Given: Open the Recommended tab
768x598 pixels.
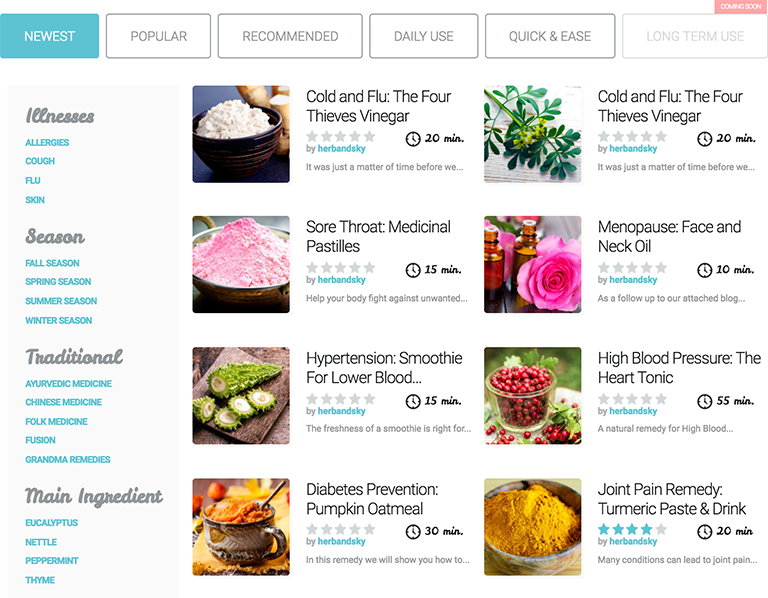Looking at the screenshot, I should 290,36.
